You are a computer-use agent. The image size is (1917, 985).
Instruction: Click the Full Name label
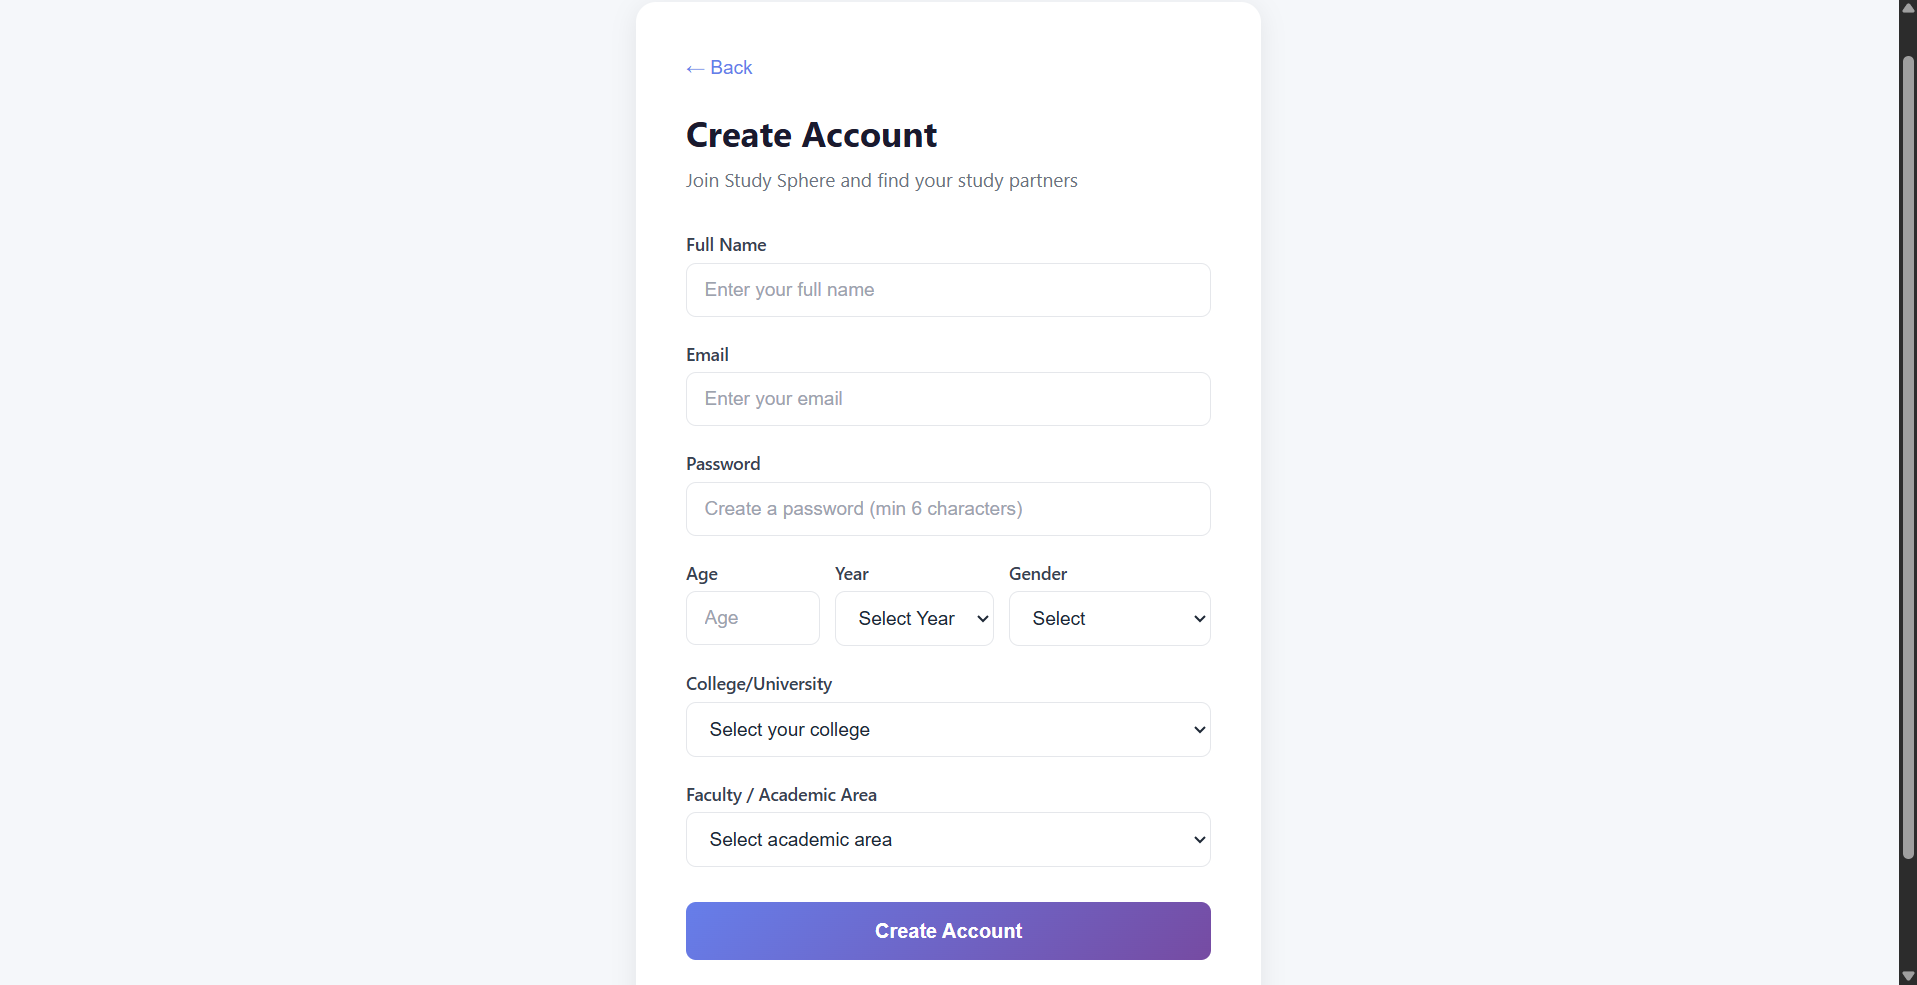click(x=726, y=245)
